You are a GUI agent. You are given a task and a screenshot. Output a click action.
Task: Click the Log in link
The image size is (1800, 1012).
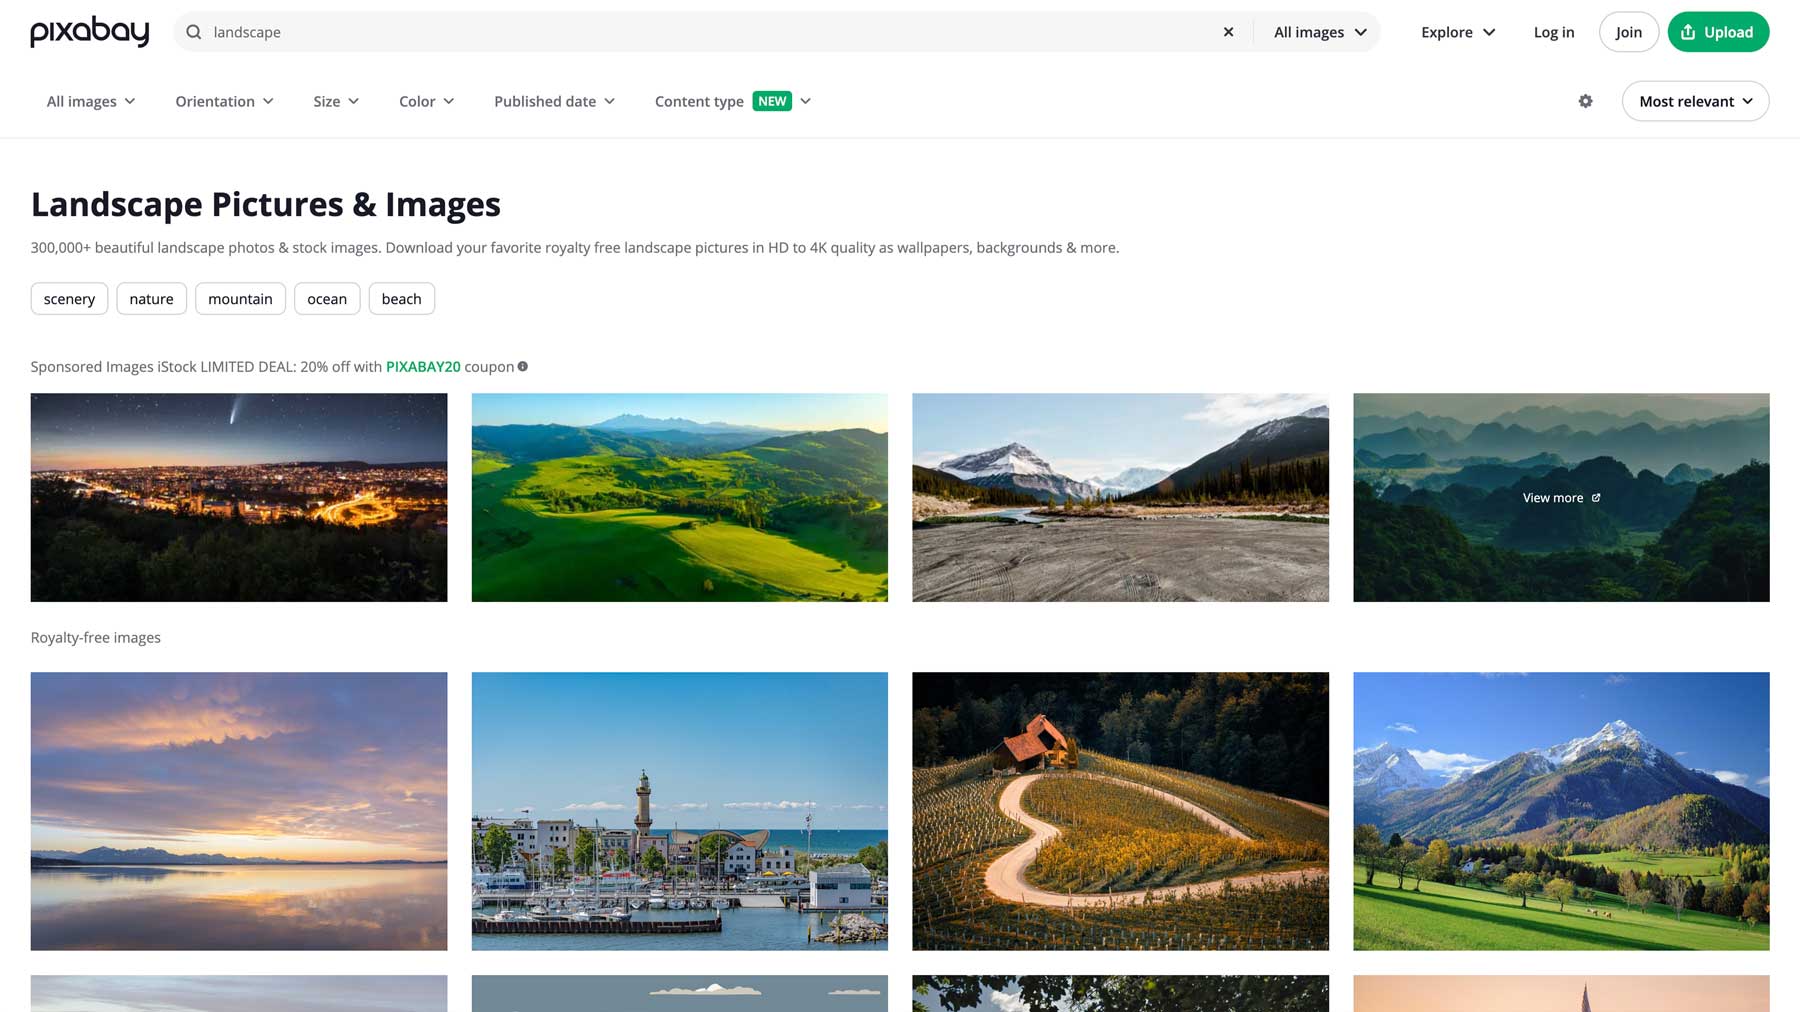point(1553,32)
